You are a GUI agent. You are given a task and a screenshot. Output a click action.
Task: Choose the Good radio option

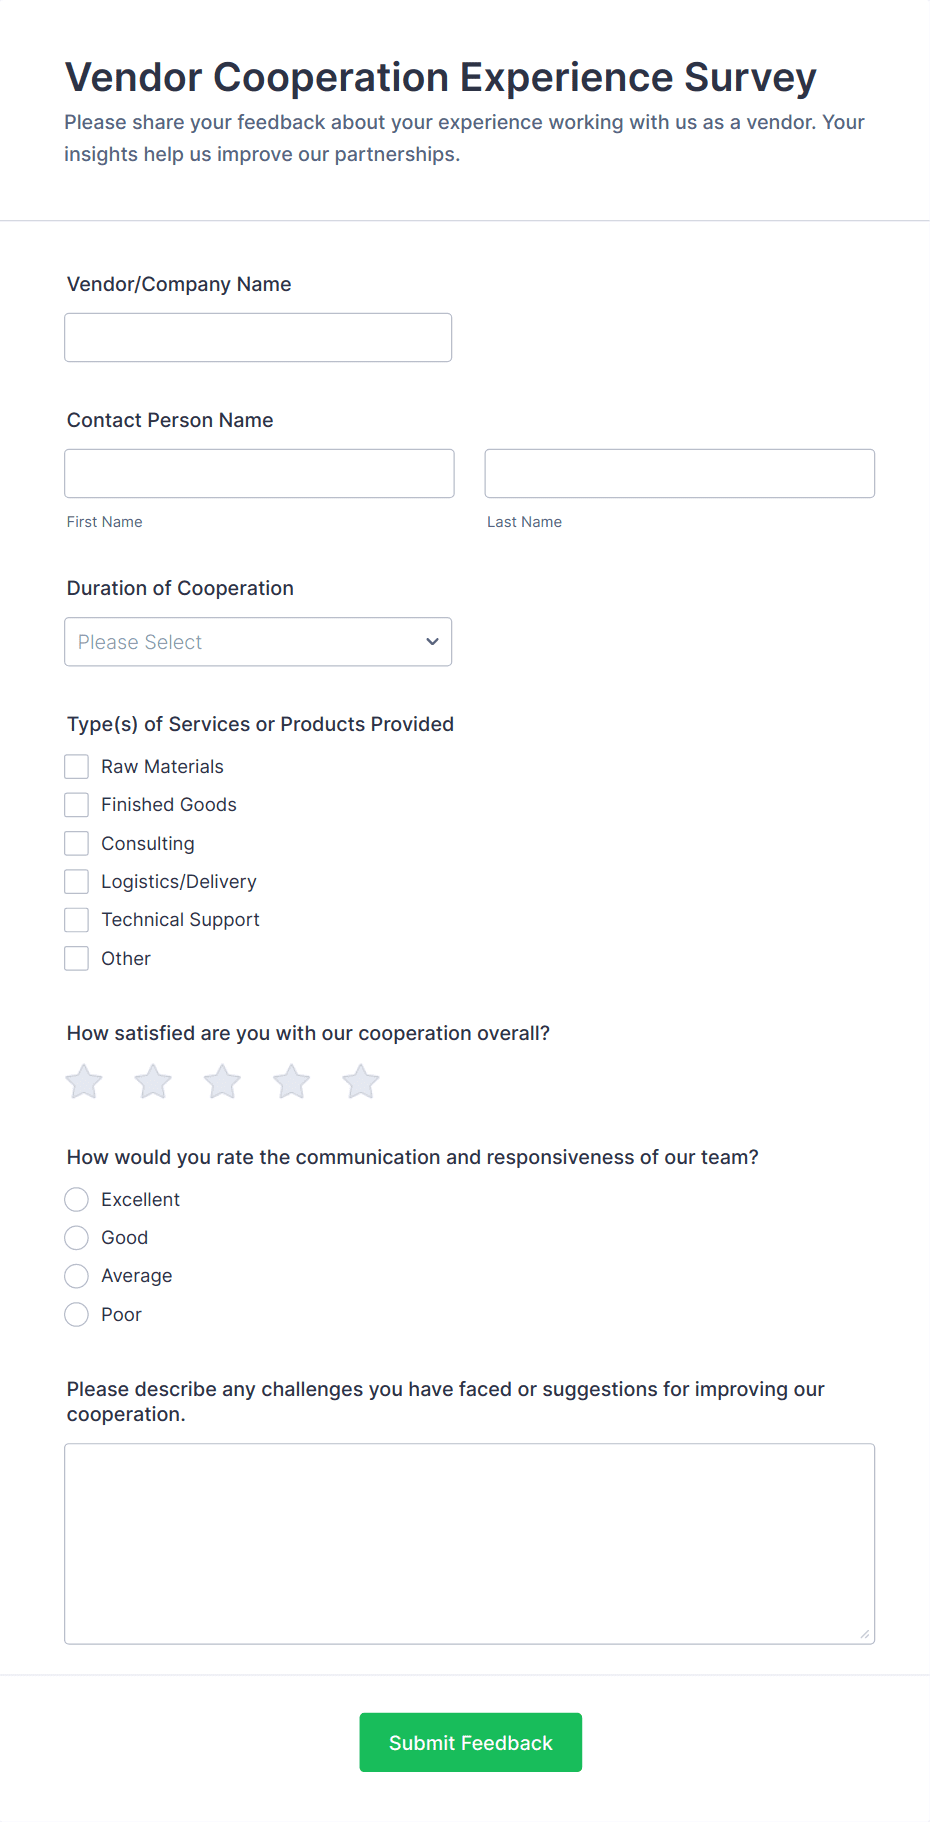pyautogui.click(x=77, y=1238)
